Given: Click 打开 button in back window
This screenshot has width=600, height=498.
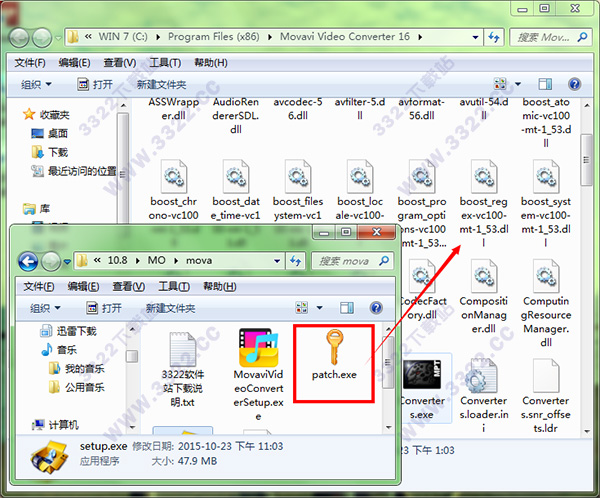Looking at the screenshot, I should coord(95,84).
